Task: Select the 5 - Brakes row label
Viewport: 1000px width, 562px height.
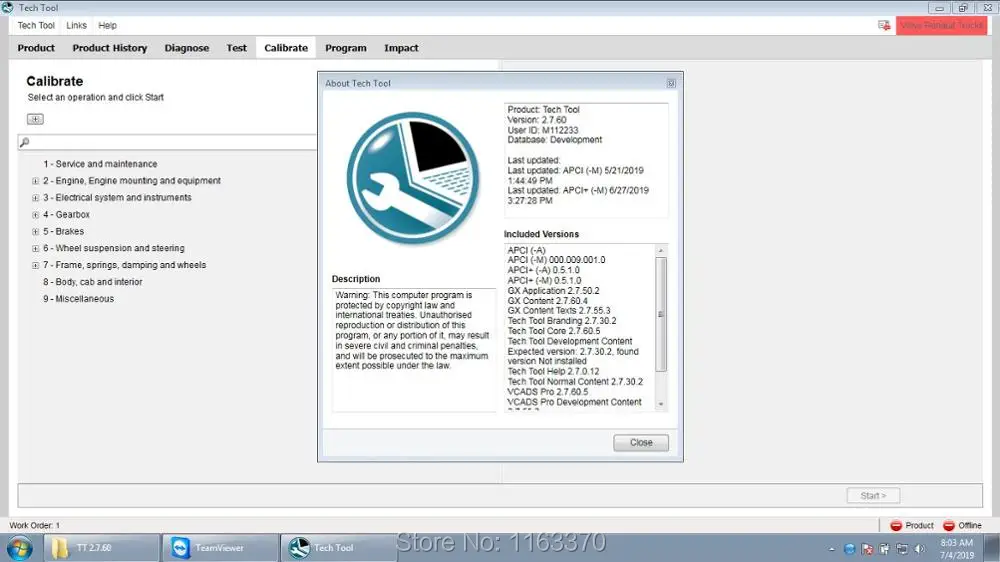Action: pyautogui.click(x=64, y=232)
